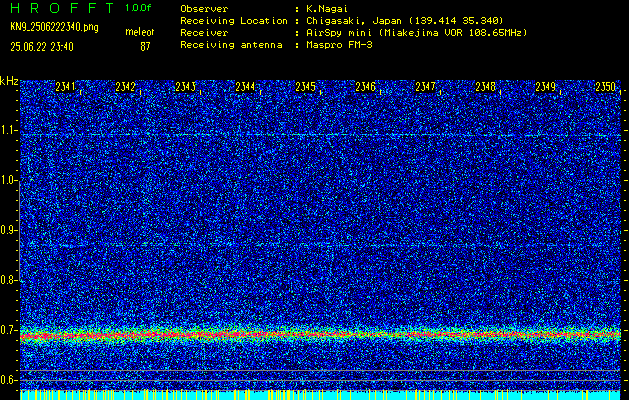Screen dimensions: 629x400
Task: Click the Receiving antenna label
Action: coord(231,45)
